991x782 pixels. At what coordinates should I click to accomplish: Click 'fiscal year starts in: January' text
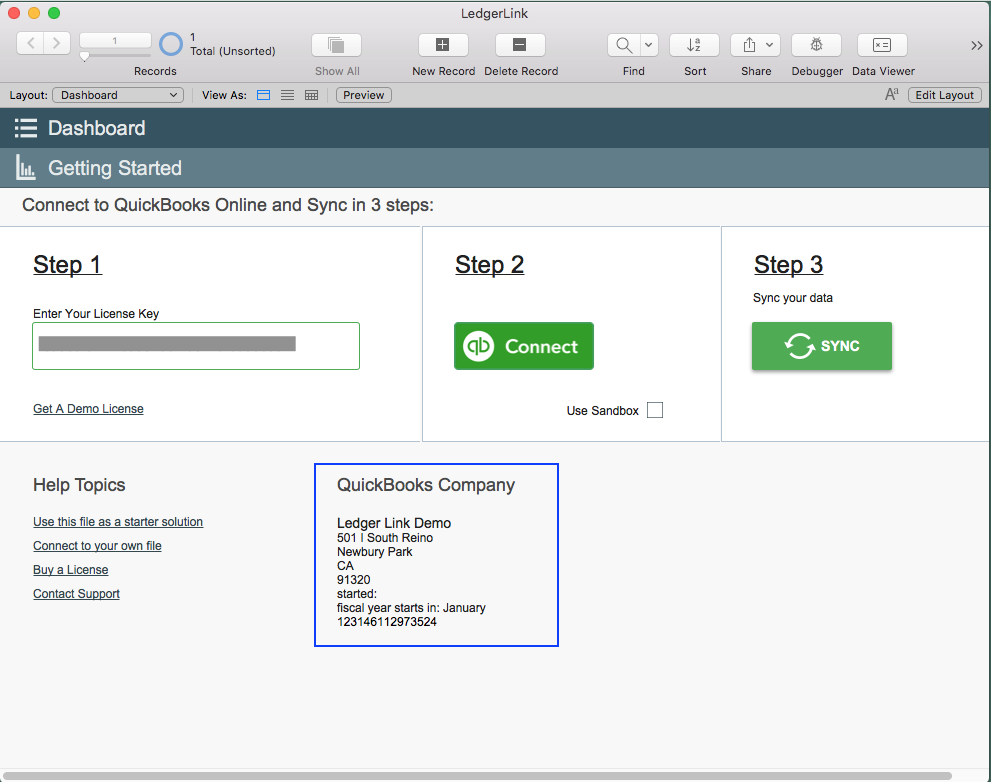click(x=411, y=608)
